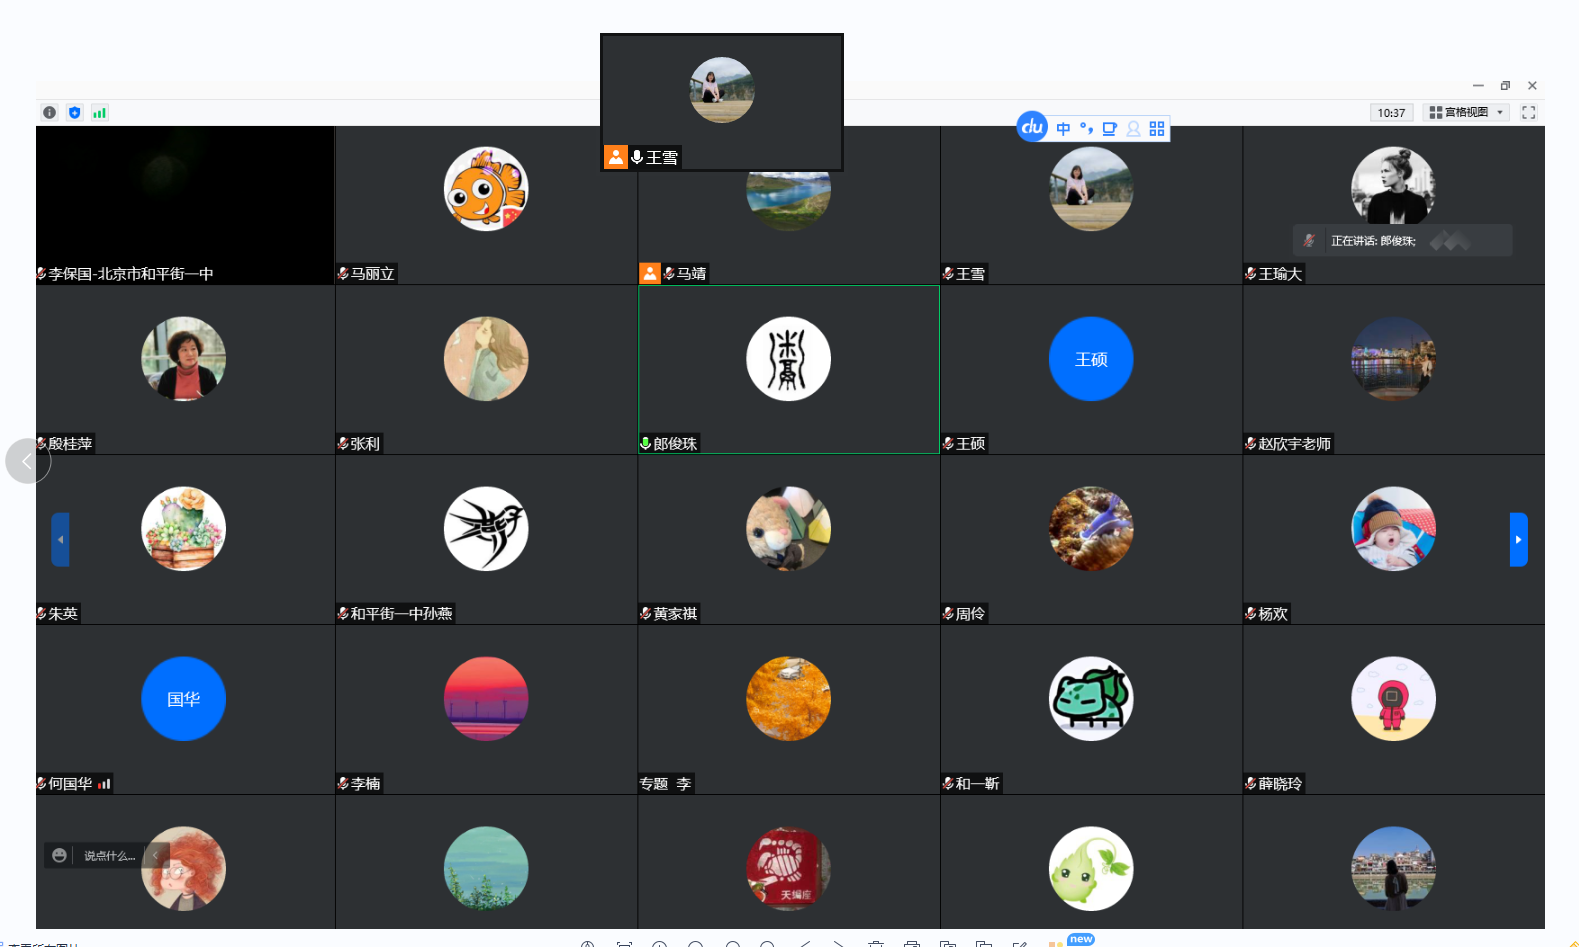Image resolution: width=1579 pixels, height=947 pixels.
Task: Open the 宫格视图 layout dropdown
Action: click(1466, 113)
